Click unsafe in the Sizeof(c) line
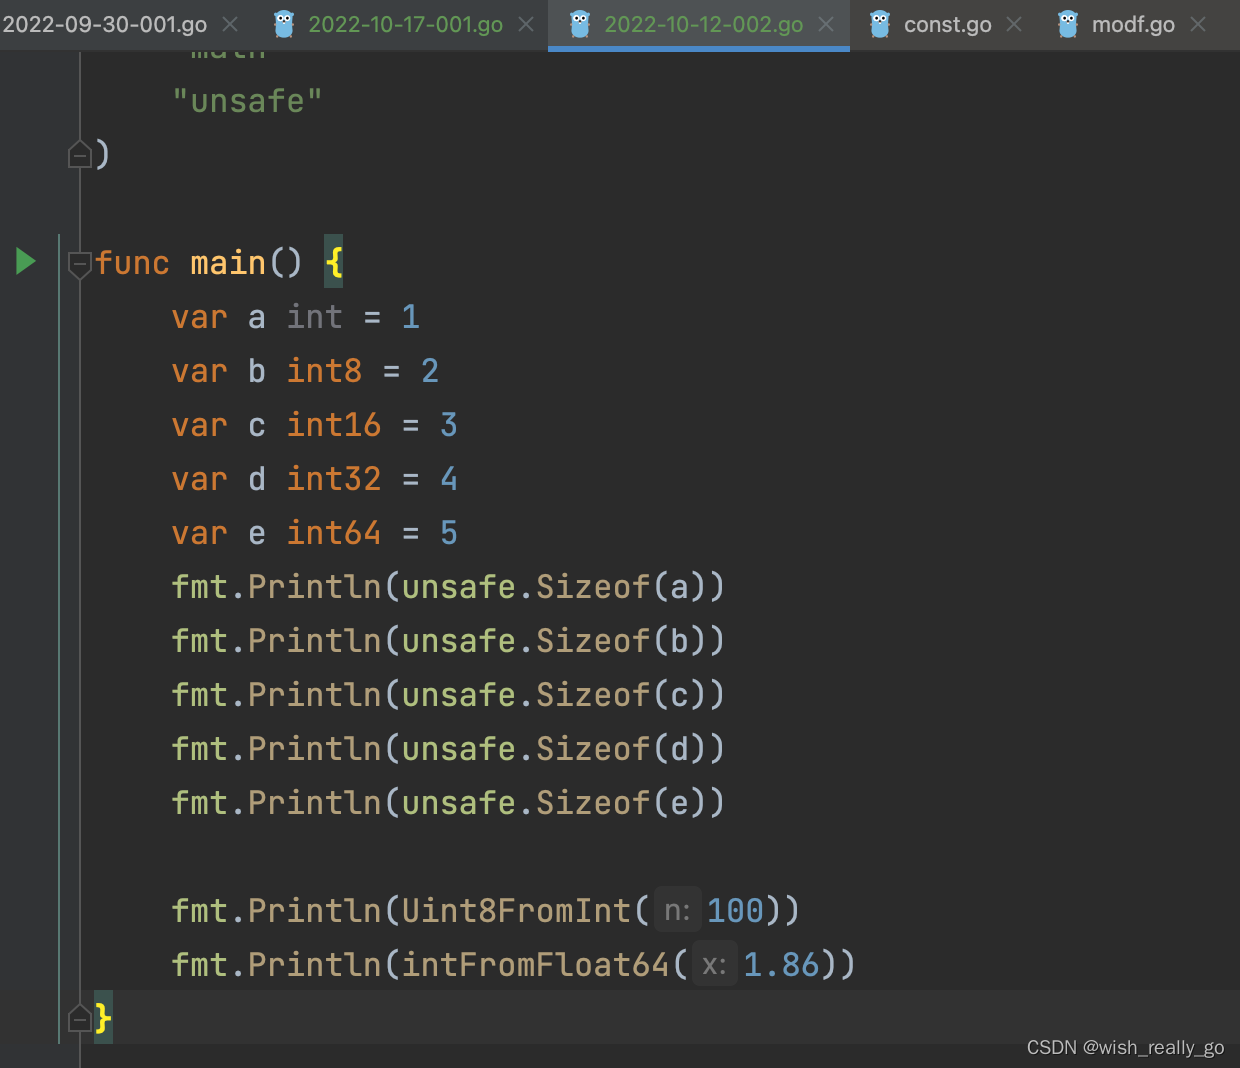This screenshot has height=1068, width=1240. tap(458, 695)
